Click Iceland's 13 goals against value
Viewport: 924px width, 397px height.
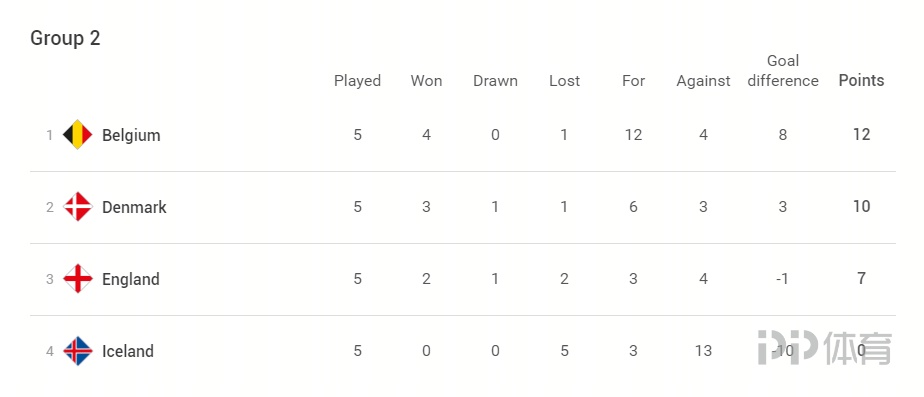click(703, 351)
